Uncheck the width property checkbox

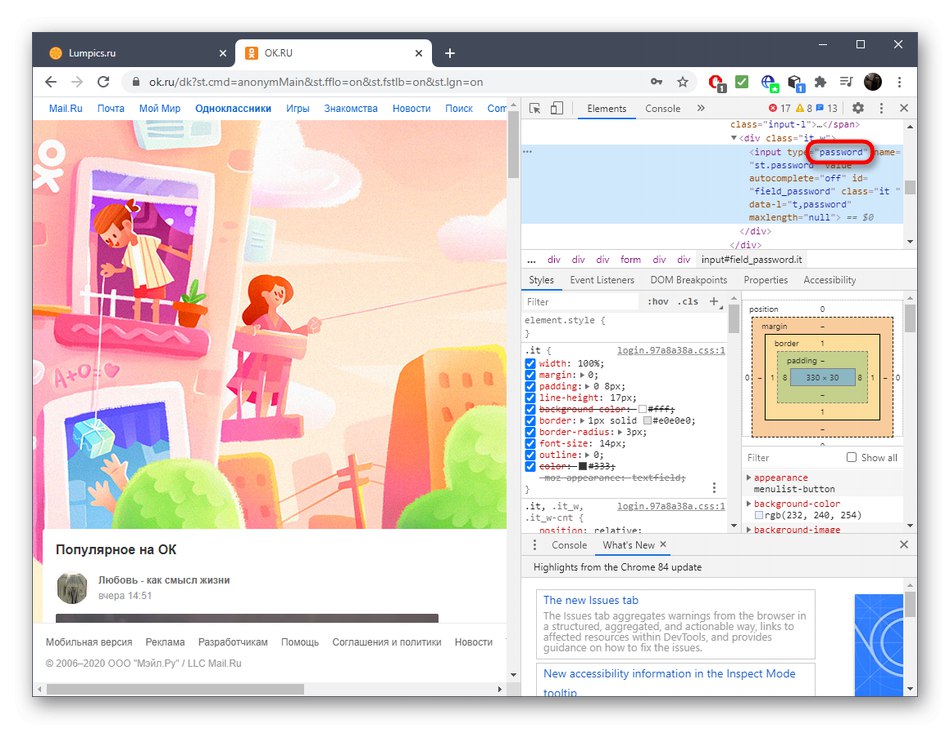(530, 364)
